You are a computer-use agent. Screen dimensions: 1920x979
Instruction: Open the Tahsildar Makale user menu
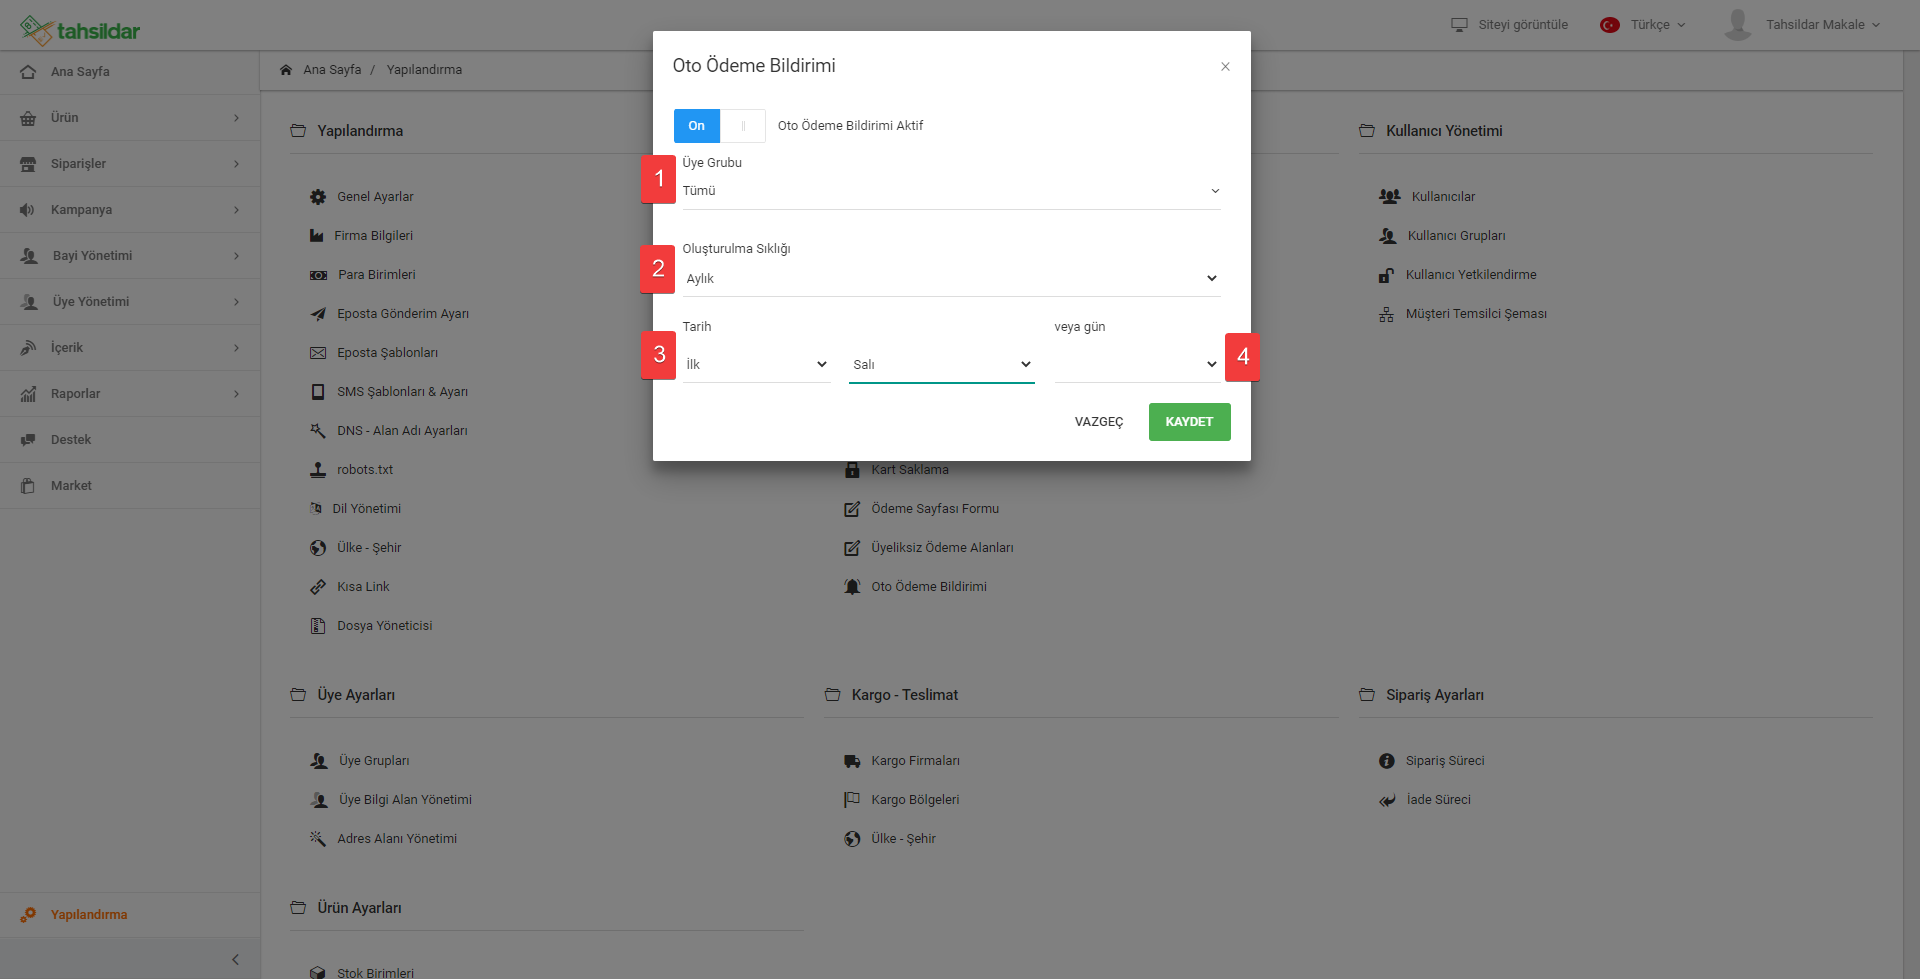click(1803, 25)
